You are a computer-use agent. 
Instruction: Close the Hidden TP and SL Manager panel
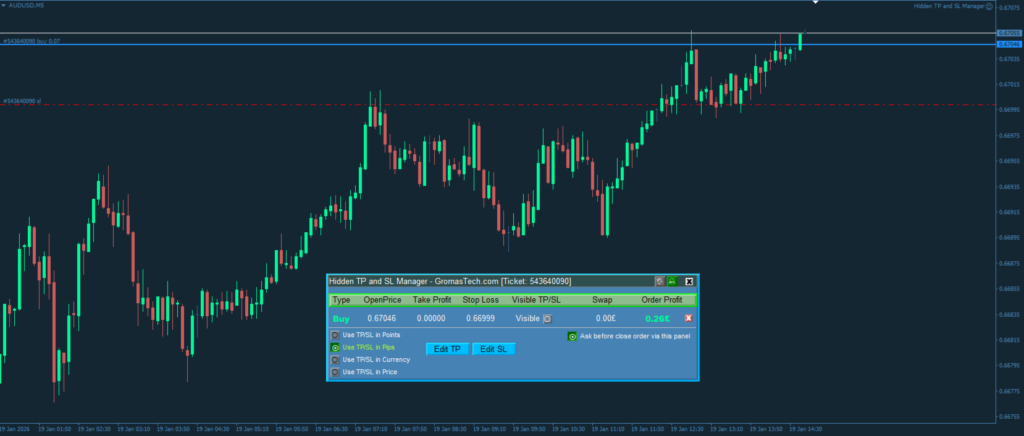pyautogui.click(x=688, y=281)
